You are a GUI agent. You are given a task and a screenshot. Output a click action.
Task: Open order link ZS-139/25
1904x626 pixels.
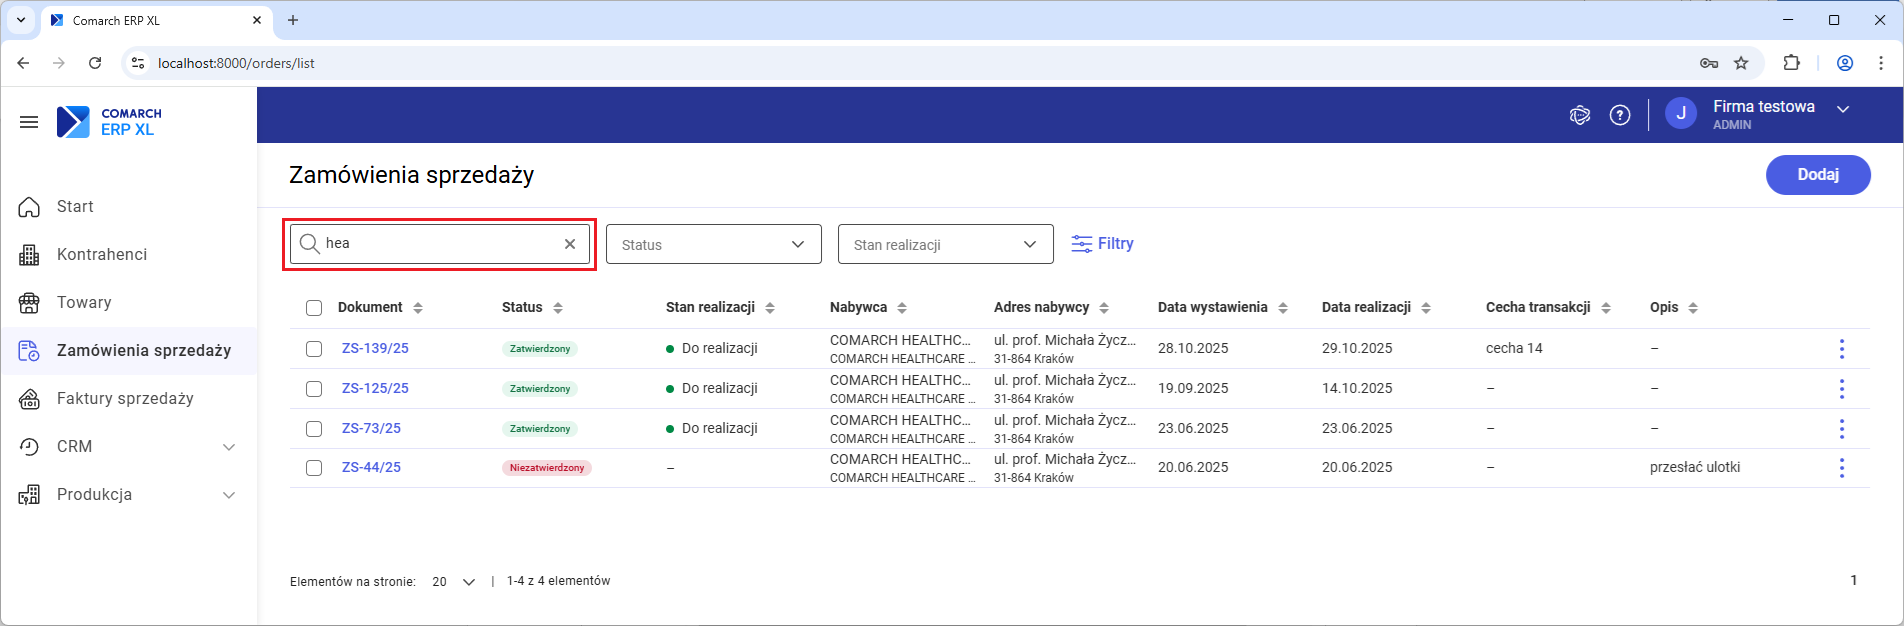pyautogui.click(x=375, y=349)
